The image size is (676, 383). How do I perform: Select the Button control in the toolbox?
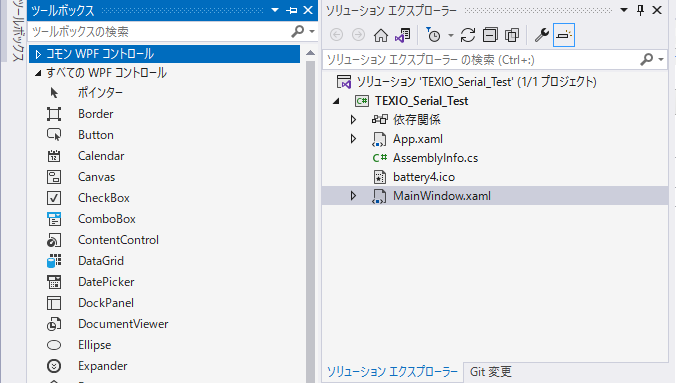tap(96, 135)
